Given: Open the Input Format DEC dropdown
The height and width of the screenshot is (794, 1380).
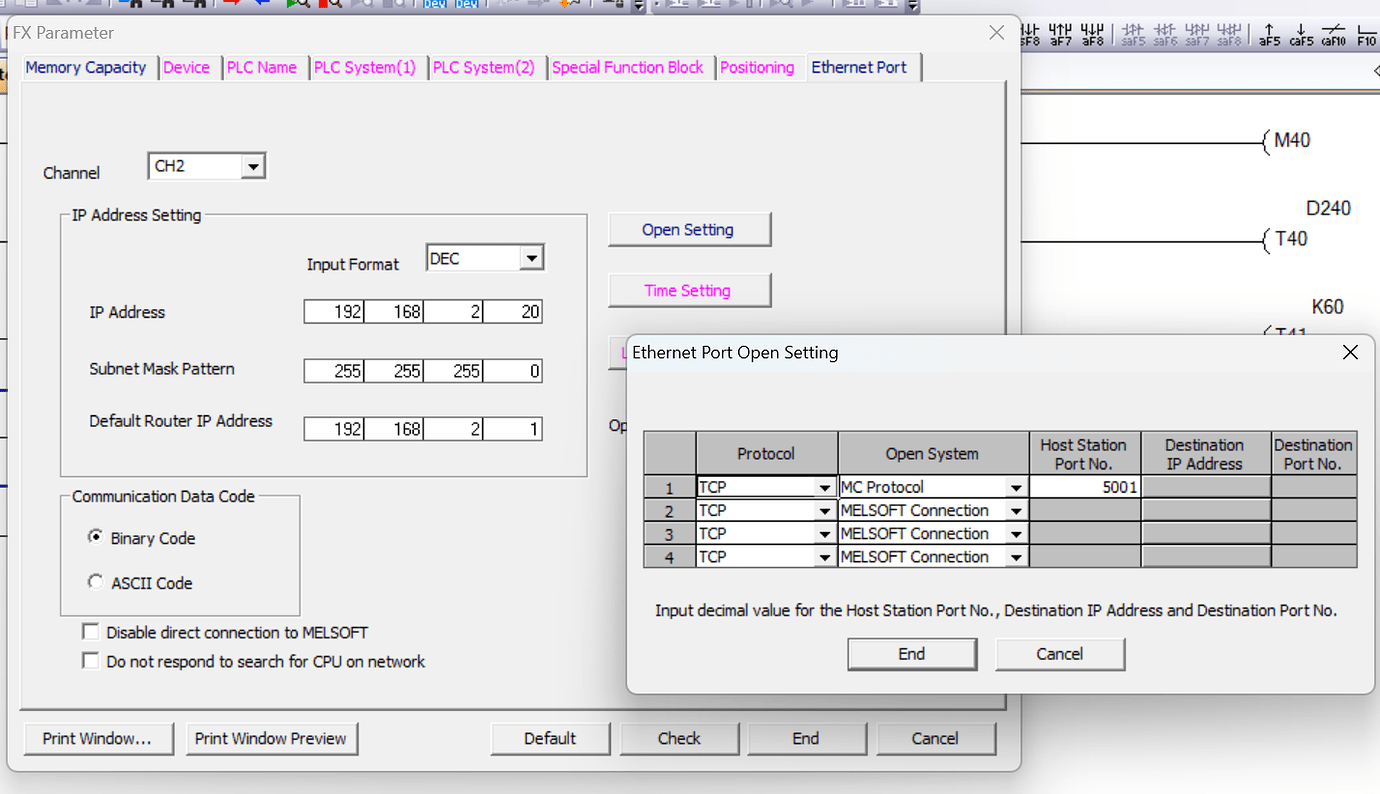Looking at the screenshot, I should [533, 257].
